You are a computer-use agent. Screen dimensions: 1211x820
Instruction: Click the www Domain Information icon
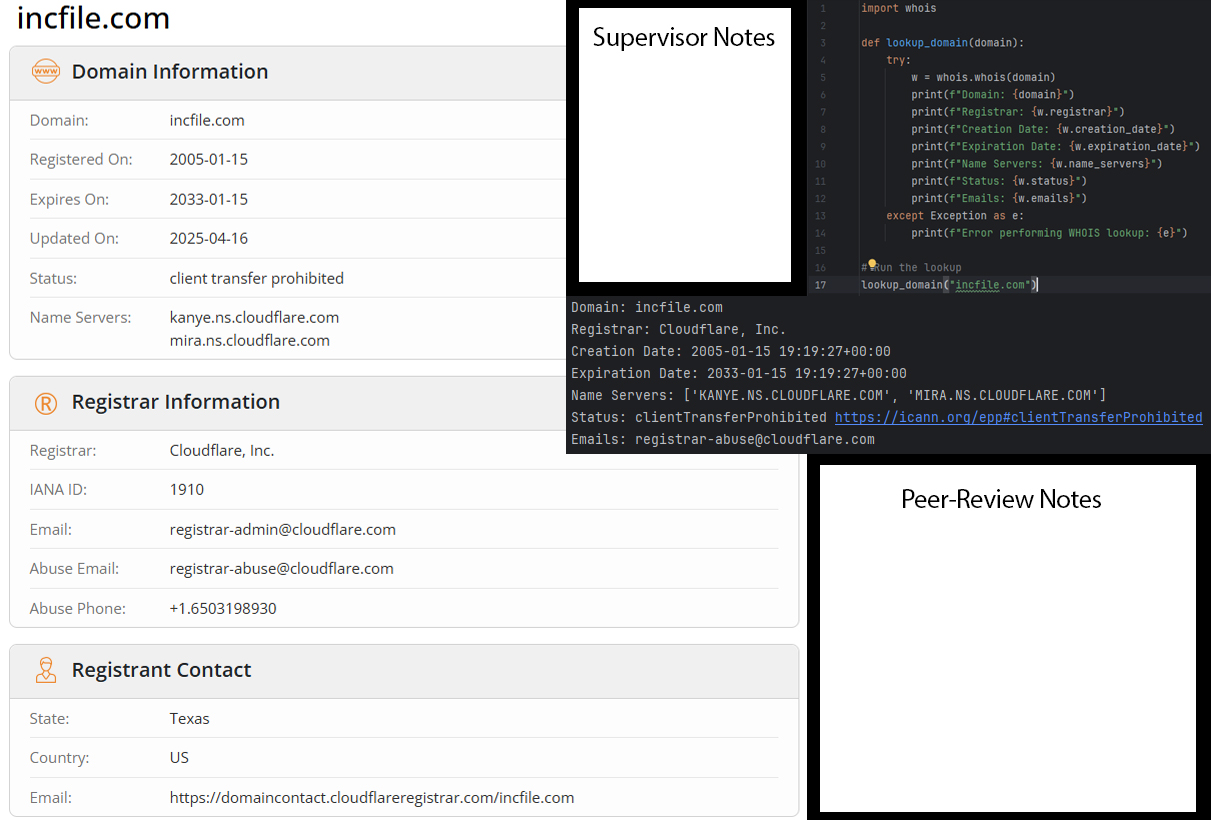coord(46,72)
